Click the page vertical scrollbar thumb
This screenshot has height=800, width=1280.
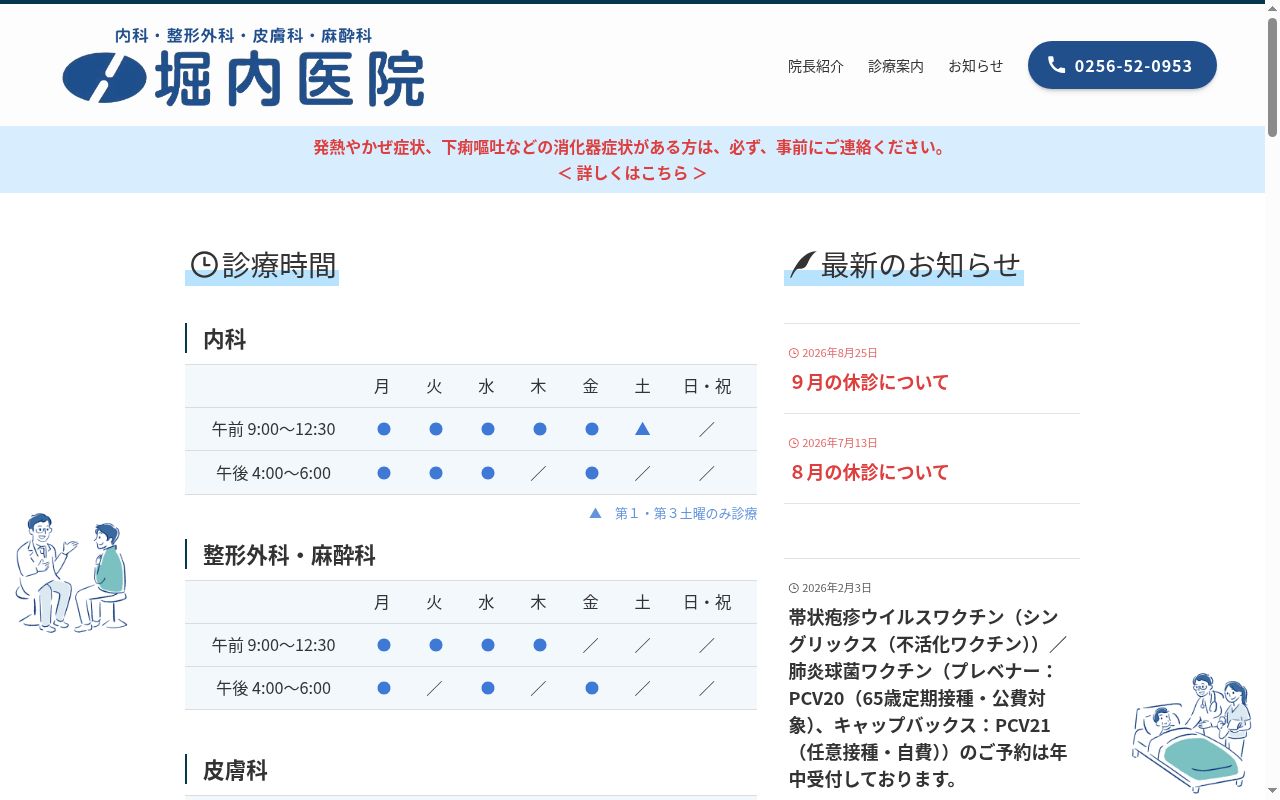[1272, 78]
